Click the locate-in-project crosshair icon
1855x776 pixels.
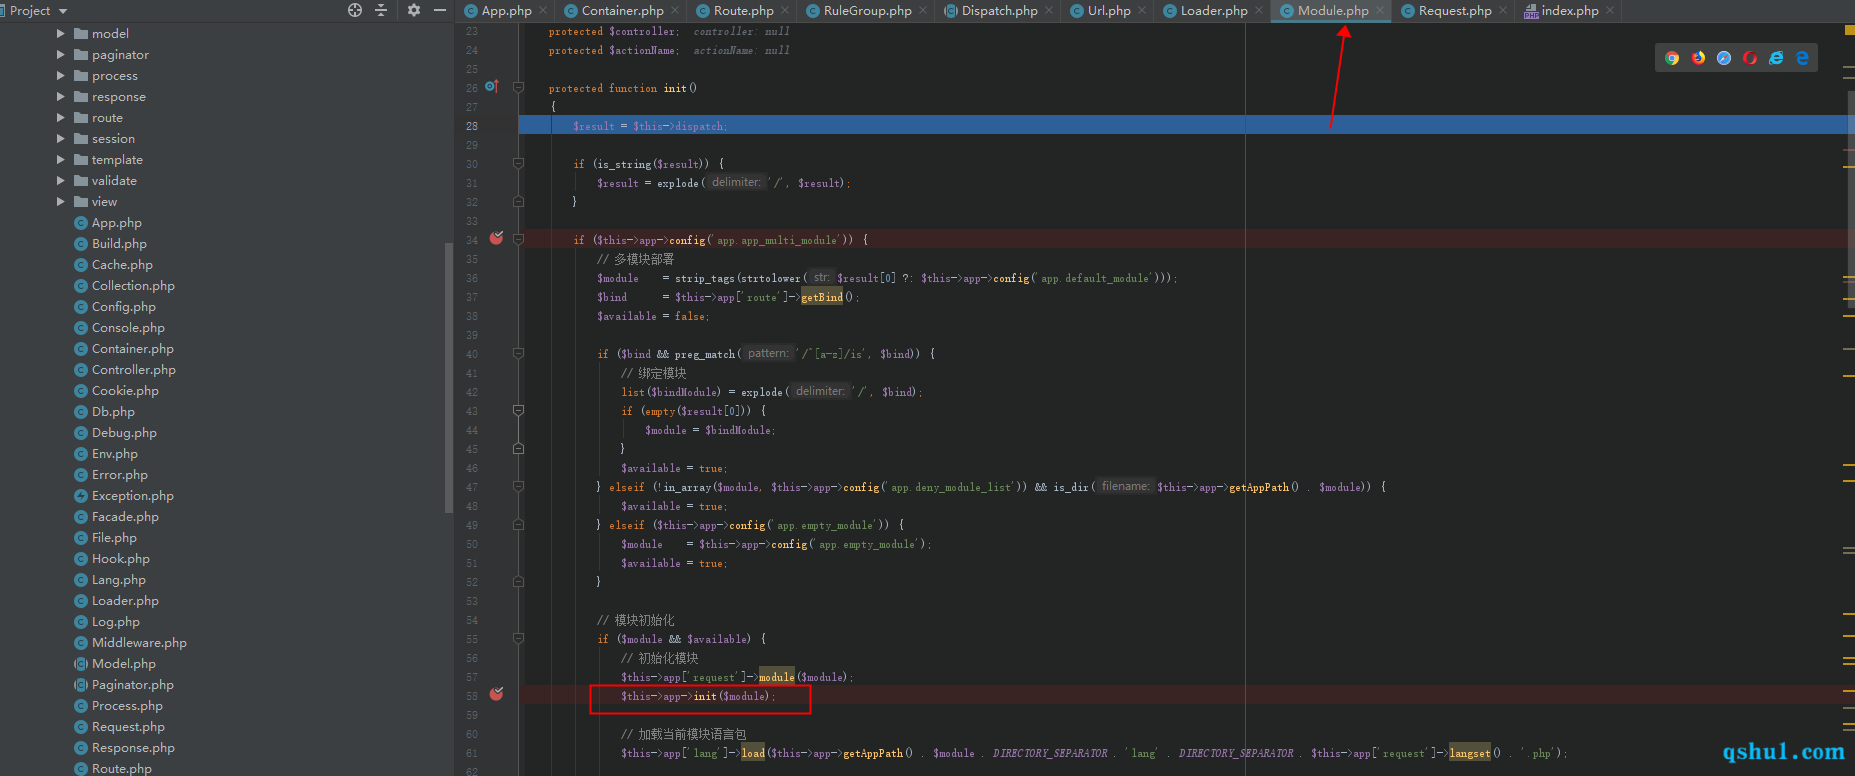tap(354, 10)
